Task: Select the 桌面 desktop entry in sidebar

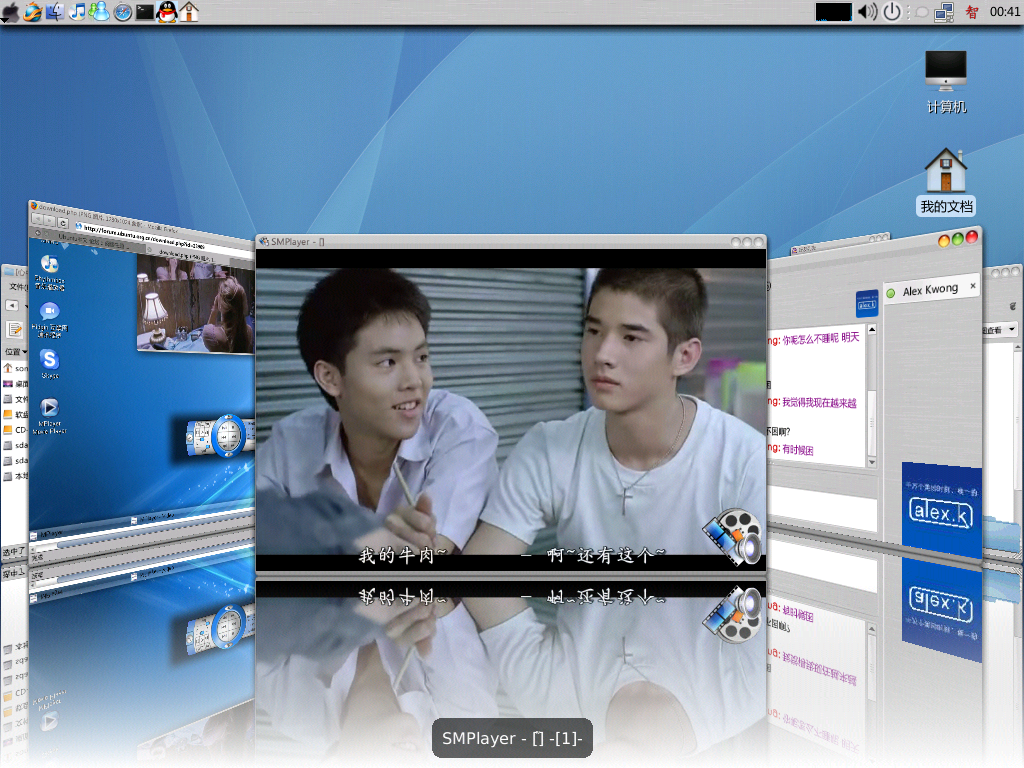Action: coord(16,383)
